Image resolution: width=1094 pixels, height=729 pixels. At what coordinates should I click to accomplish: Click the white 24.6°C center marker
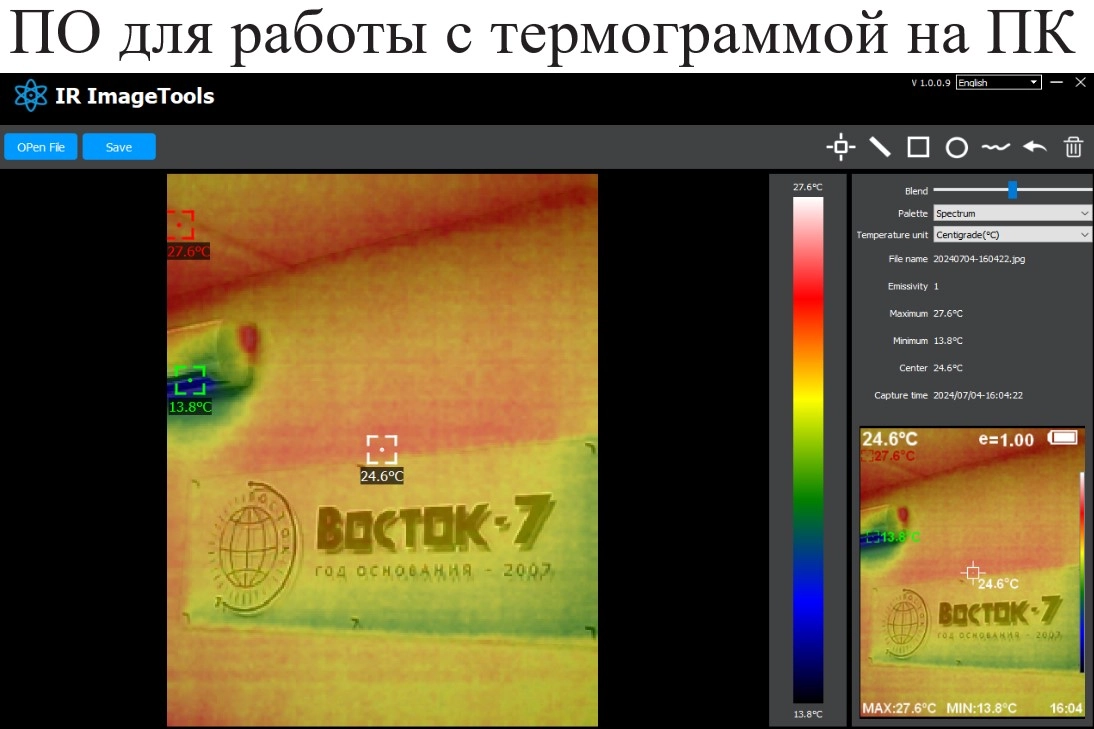tap(382, 450)
